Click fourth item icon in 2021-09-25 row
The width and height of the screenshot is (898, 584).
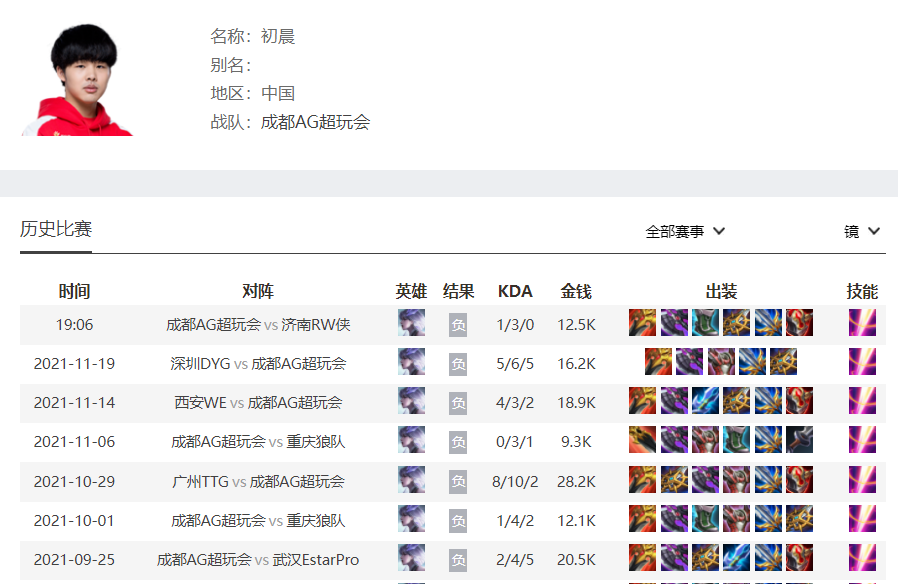[x=736, y=557]
